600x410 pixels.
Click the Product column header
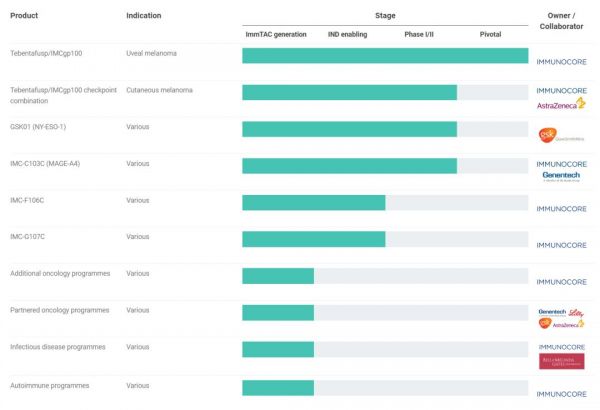pyautogui.click(x=24, y=16)
